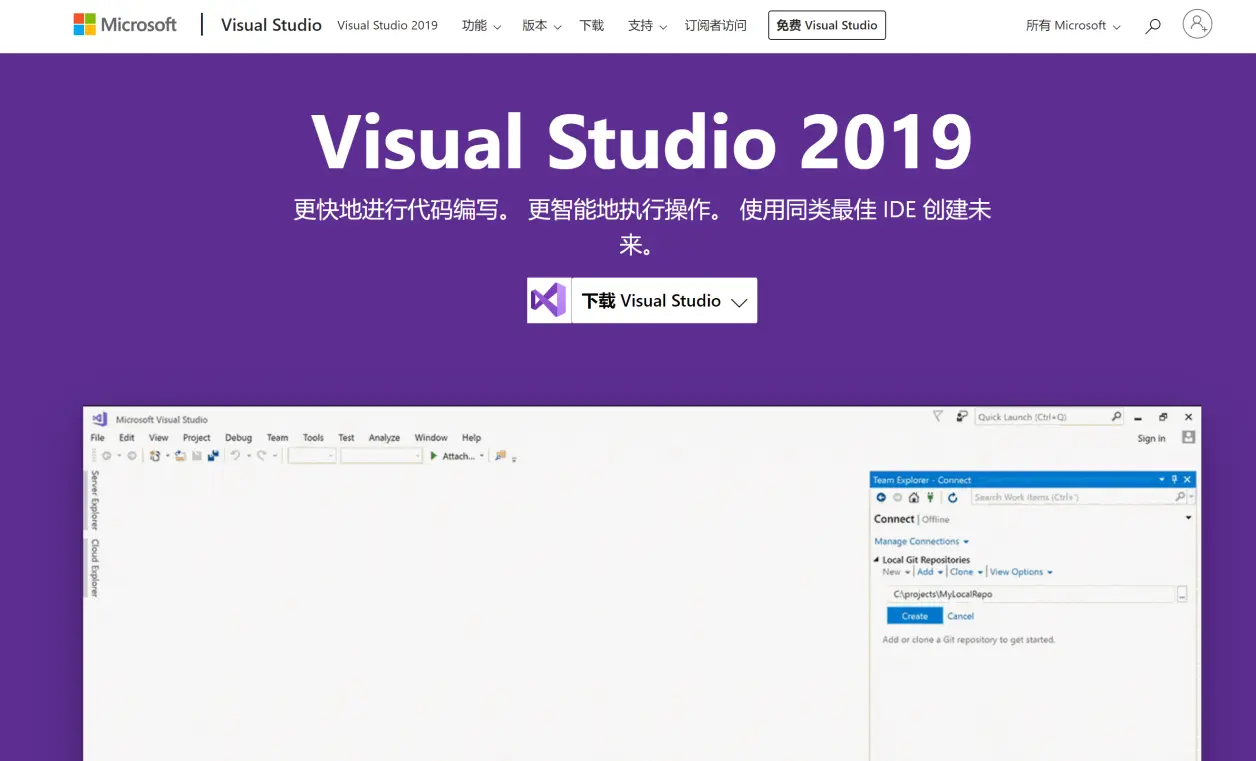Viewport: 1256px width, 761px height.
Task: Click the Find in Files toolbar icon
Action: [500, 455]
